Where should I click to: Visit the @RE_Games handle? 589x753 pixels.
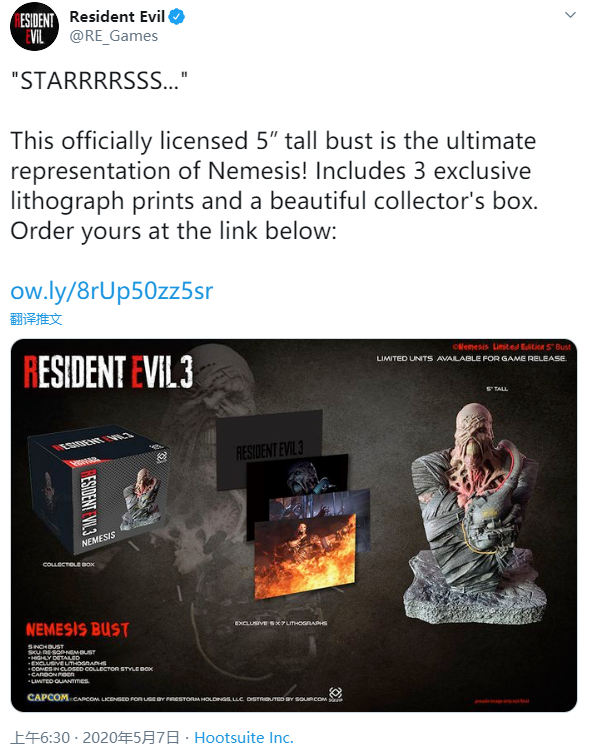114,36
